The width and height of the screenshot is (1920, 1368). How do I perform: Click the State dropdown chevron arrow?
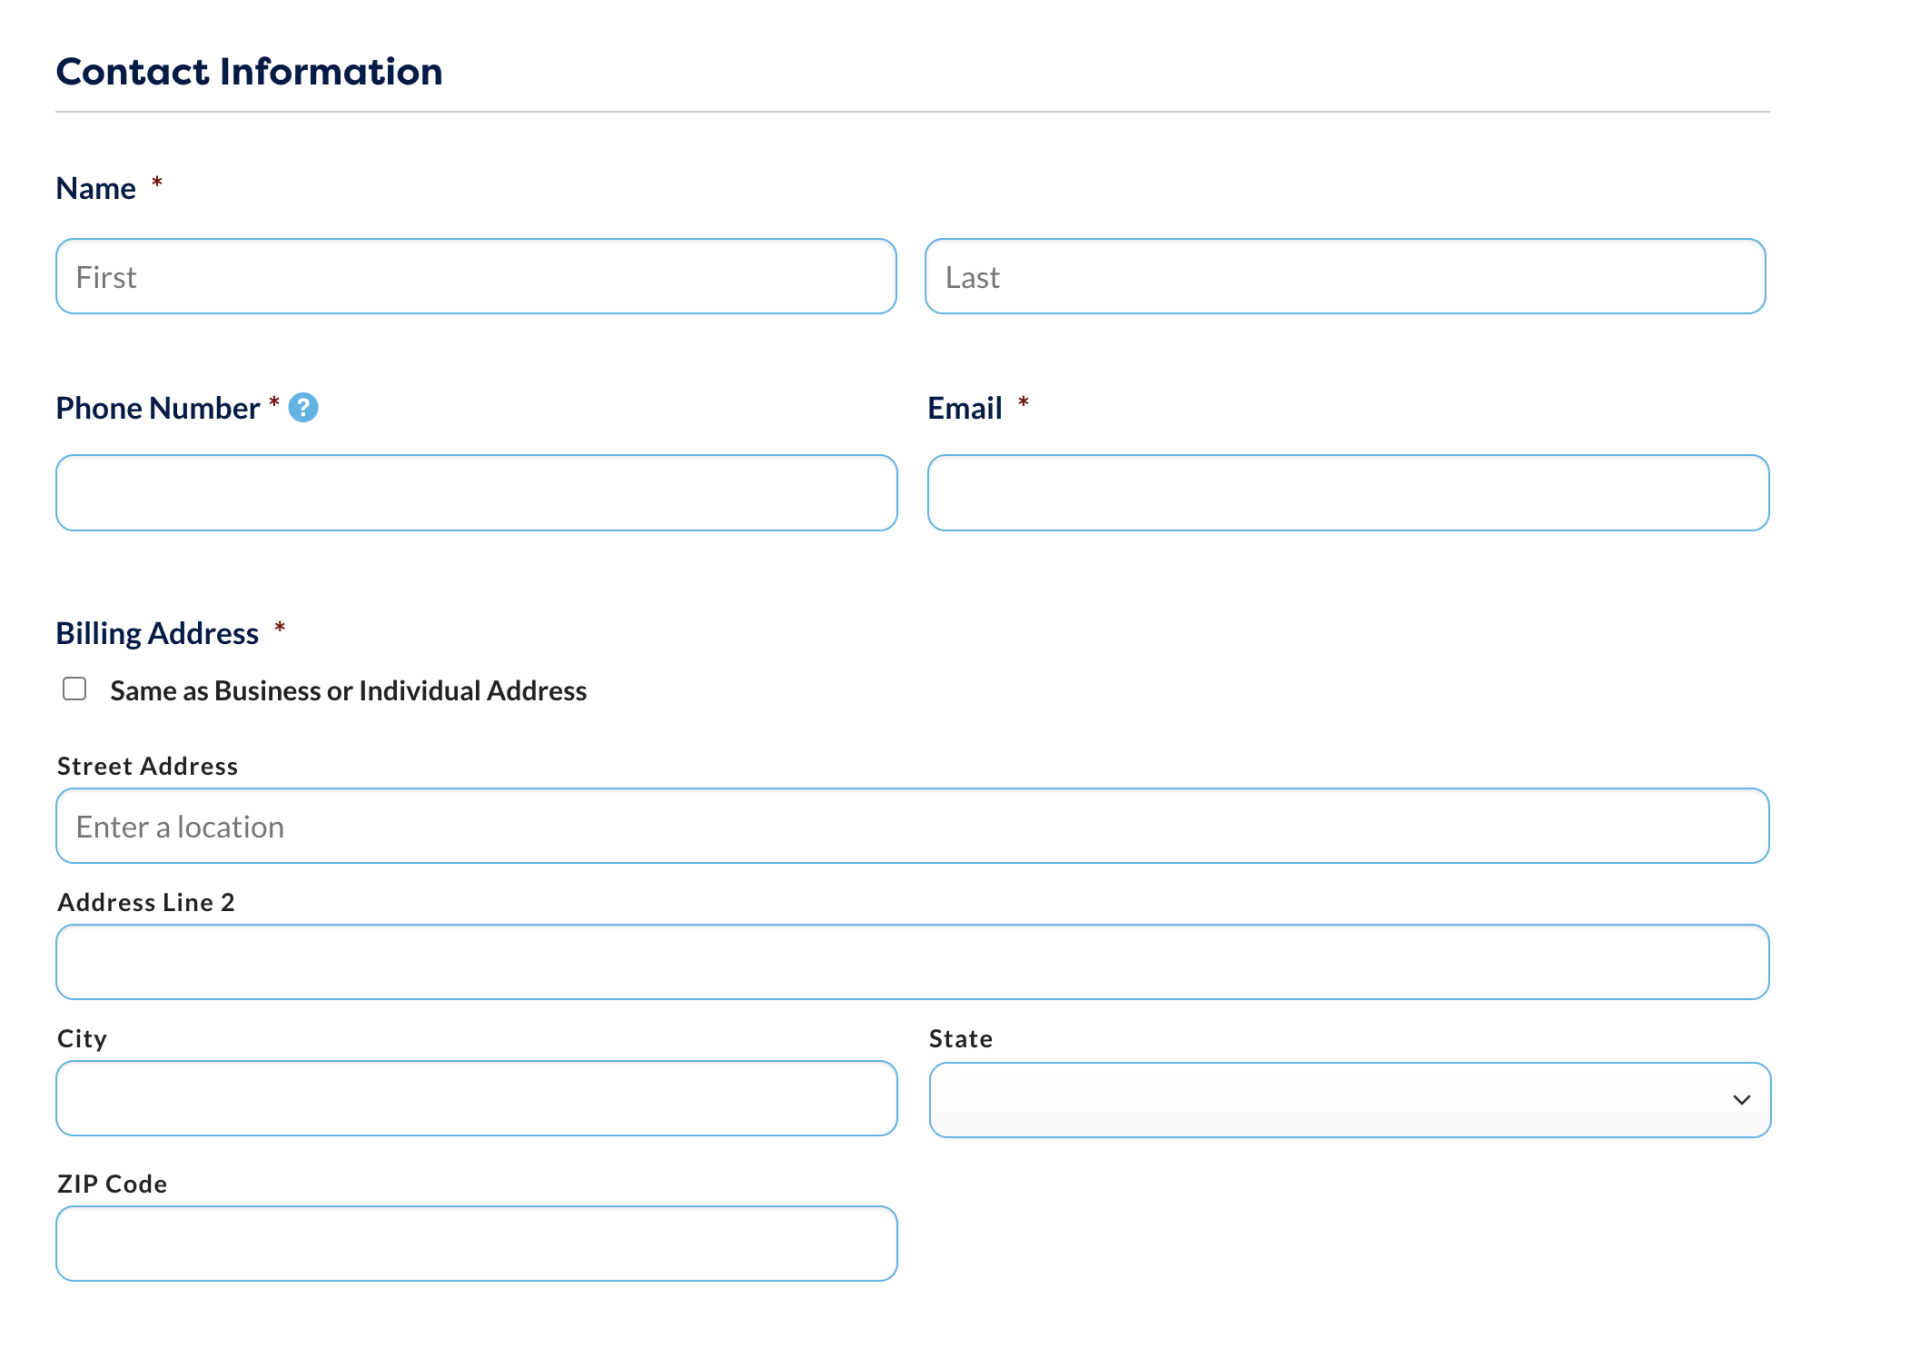pos(1742,1100)
